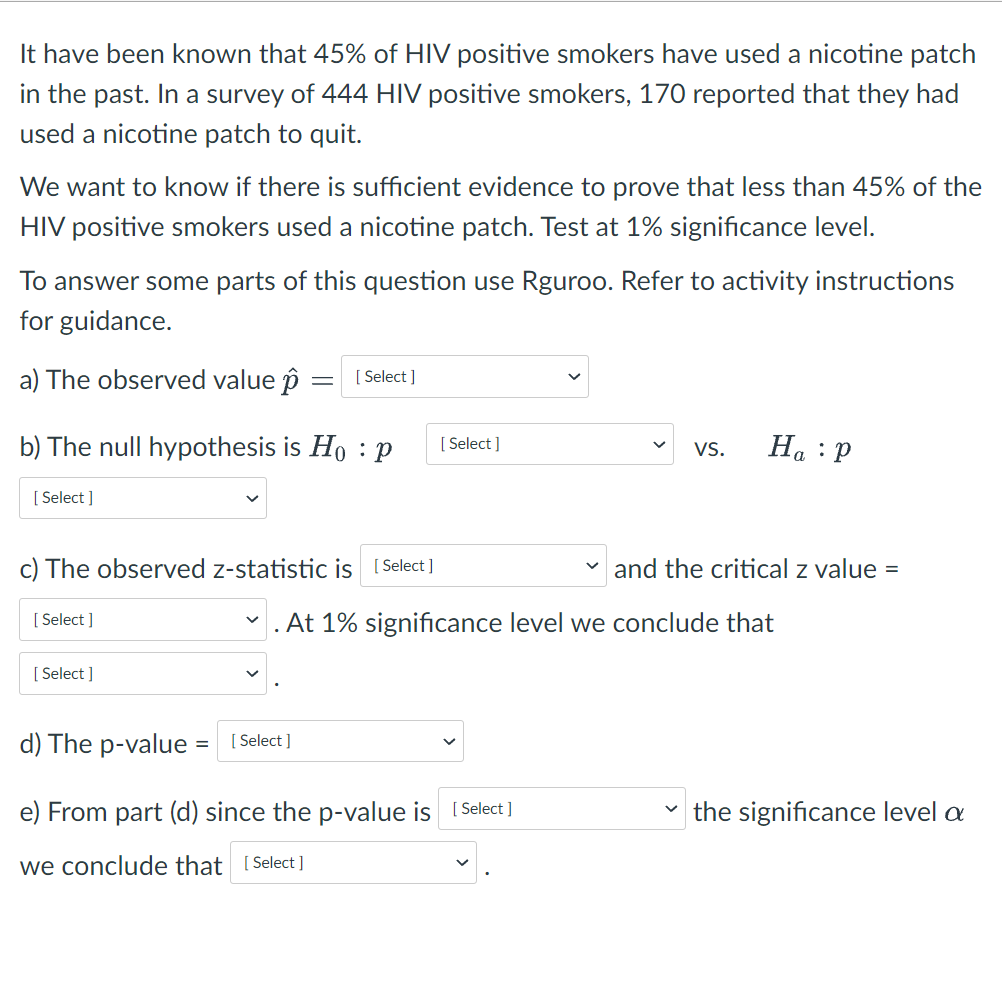Click the chevron on the z-statistic select
1002x981 pixels.
point(593,565)
